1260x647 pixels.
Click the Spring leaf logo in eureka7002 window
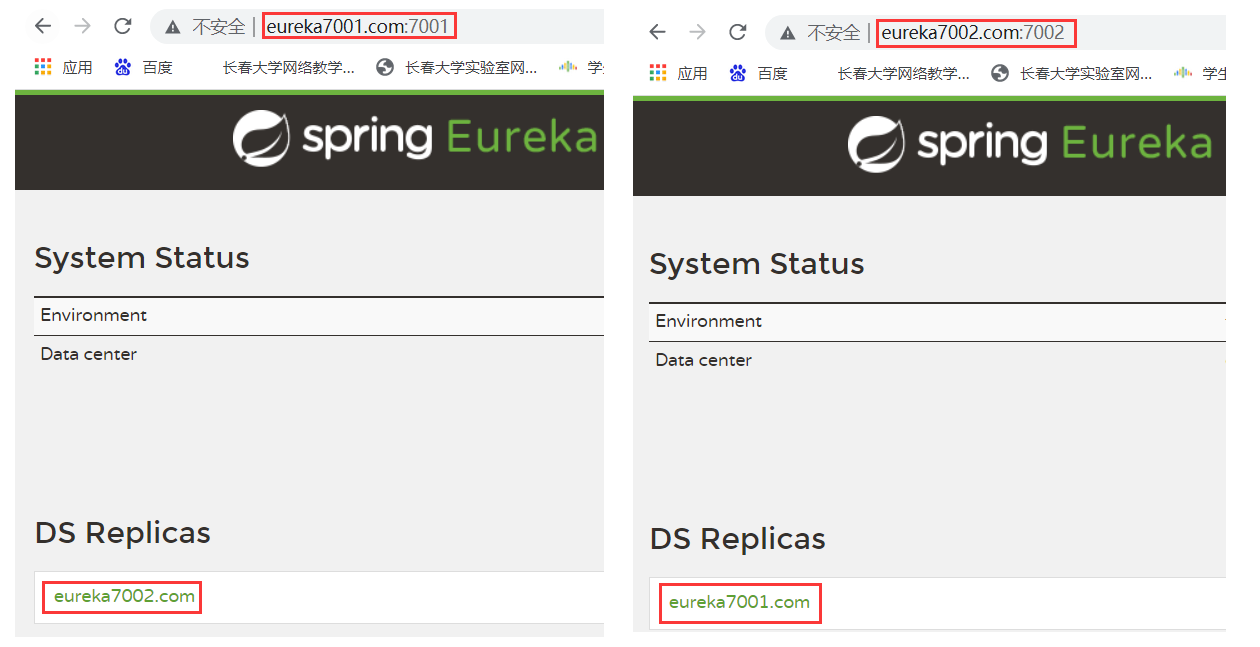pos(876,144)
